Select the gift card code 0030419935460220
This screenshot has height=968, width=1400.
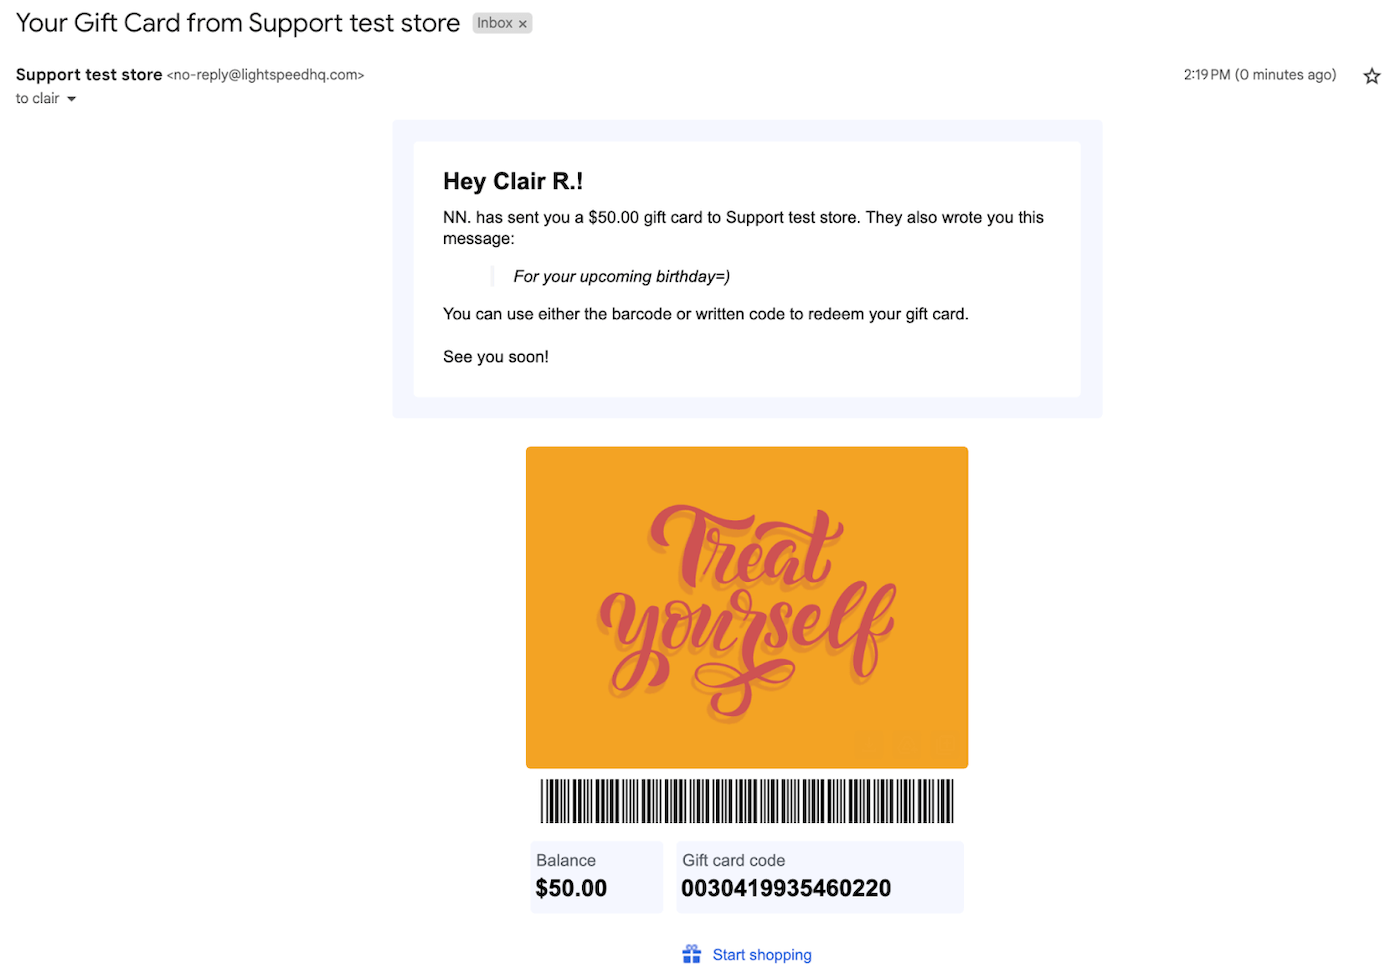[x=786, y=888]
